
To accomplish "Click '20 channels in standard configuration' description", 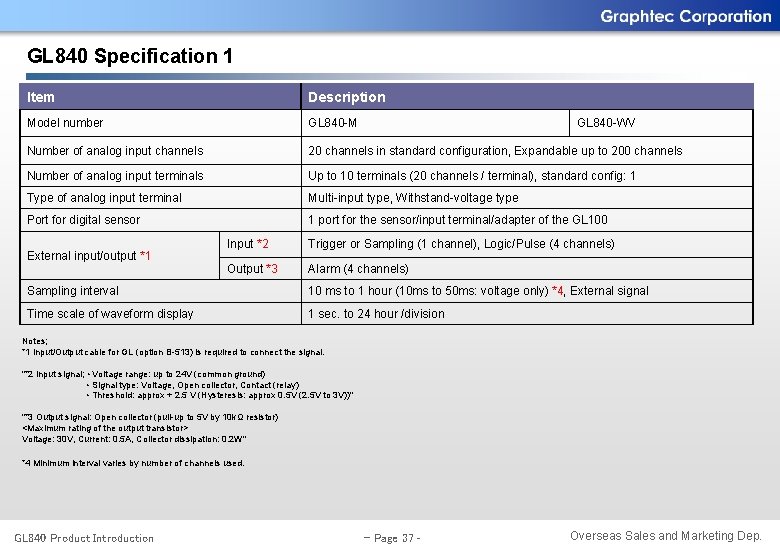I will point(527,151).
